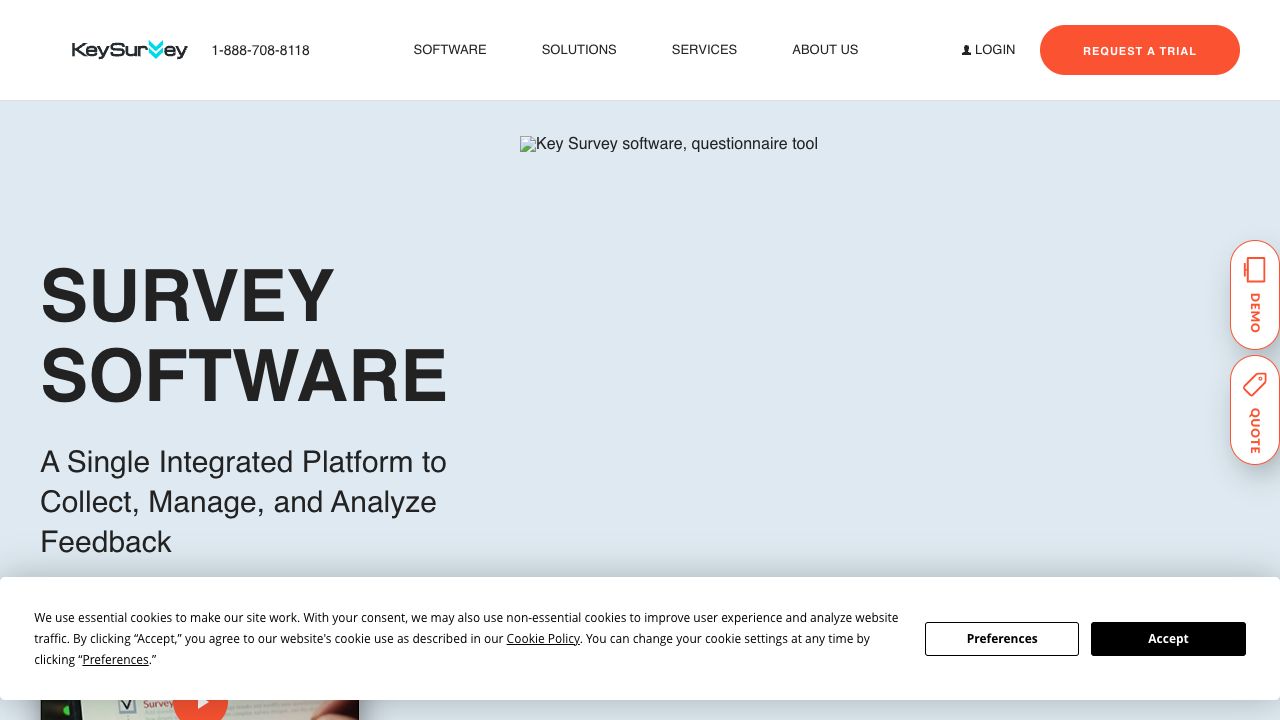Image resolution: width=1280 pixels, height=720 pixels.
Task: Click the user icon beside Login
Action: pos(966,50)
